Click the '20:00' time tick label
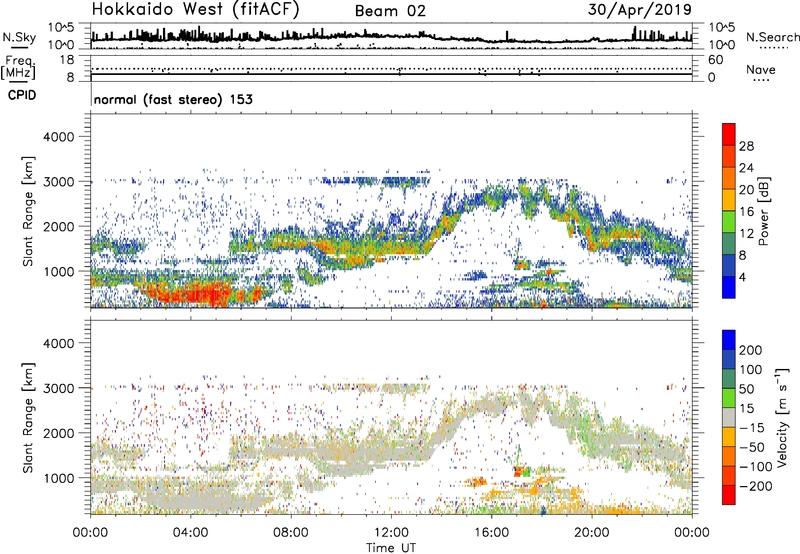800x554 pixels. pos(592,533)
